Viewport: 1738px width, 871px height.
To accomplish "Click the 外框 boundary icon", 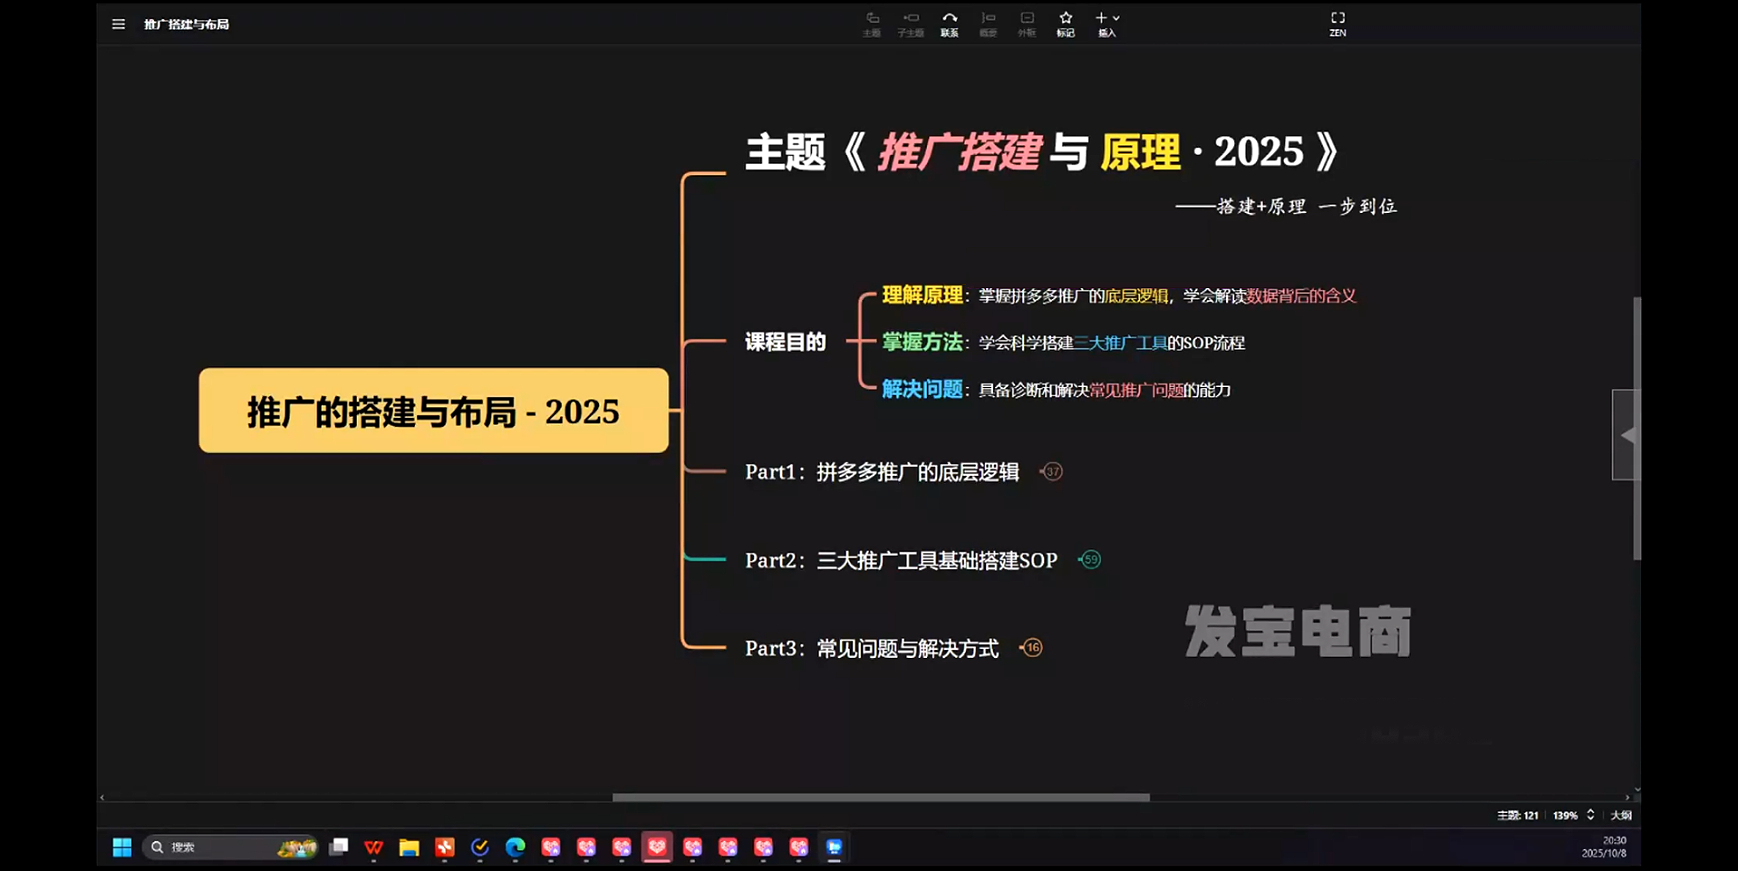I will pyautogui.click(x=1026, y=23).
